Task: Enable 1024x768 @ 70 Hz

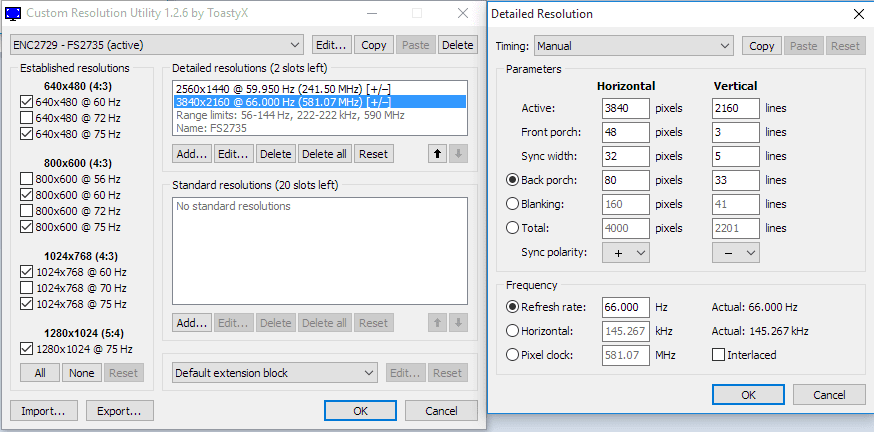Action: click(26, 288)
